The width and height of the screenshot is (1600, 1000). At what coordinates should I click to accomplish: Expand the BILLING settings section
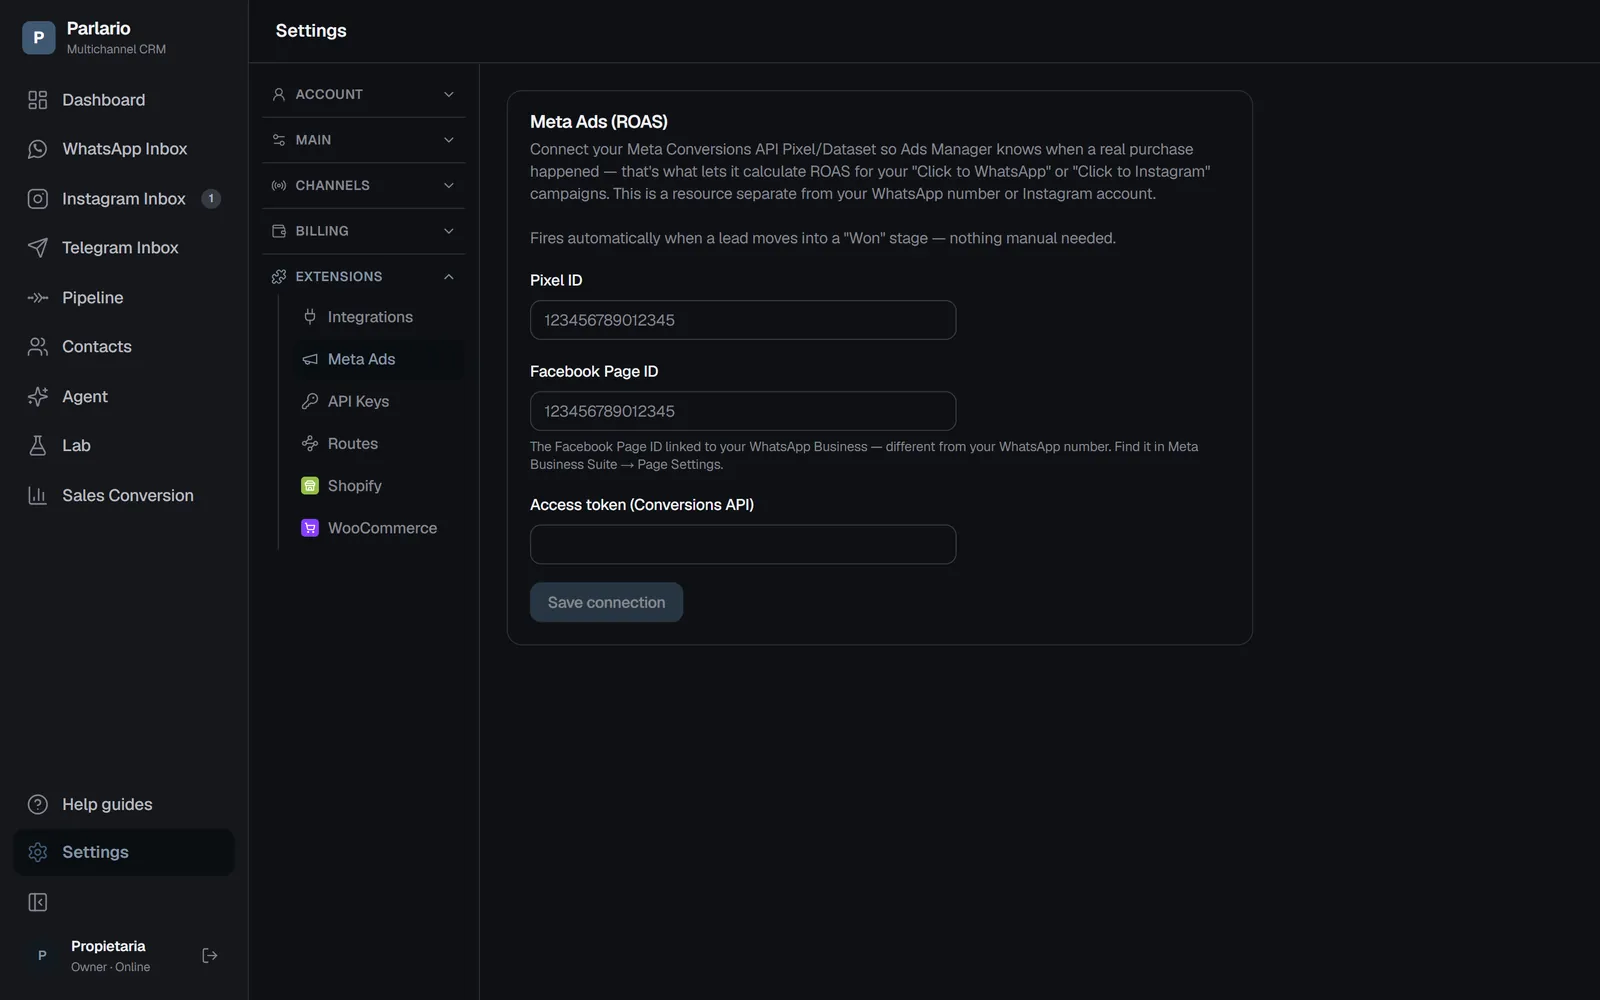pyautogui.click(x=363, y=231)
